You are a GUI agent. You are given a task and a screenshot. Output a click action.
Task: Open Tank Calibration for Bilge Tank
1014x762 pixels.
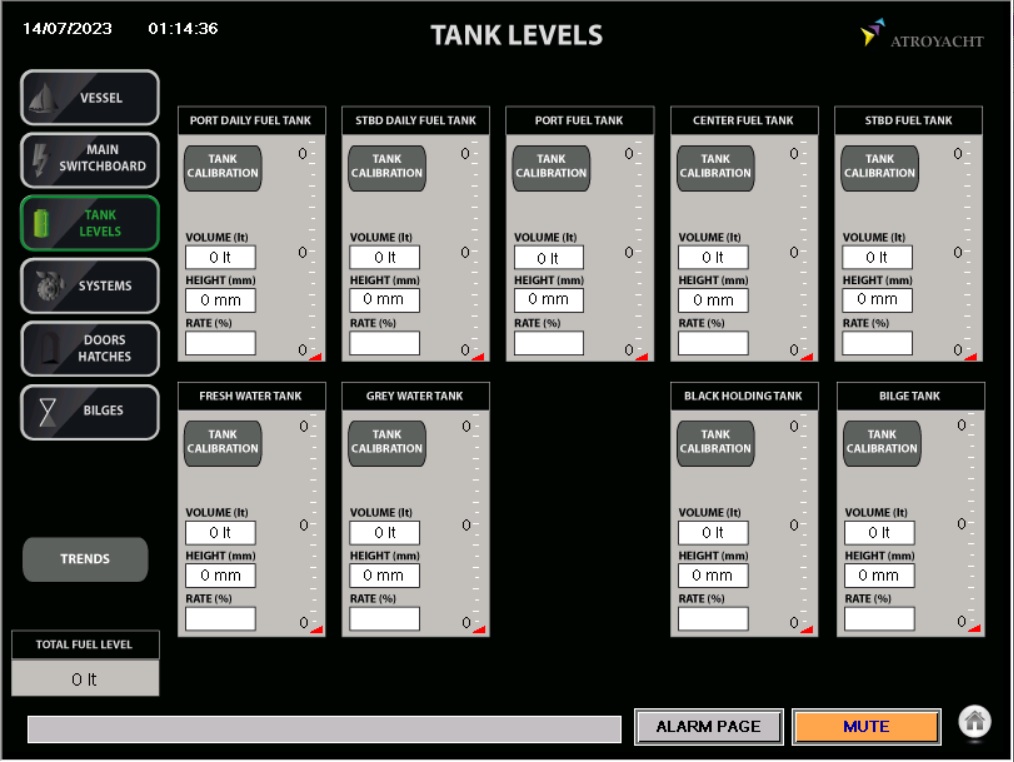pos(881,443)
